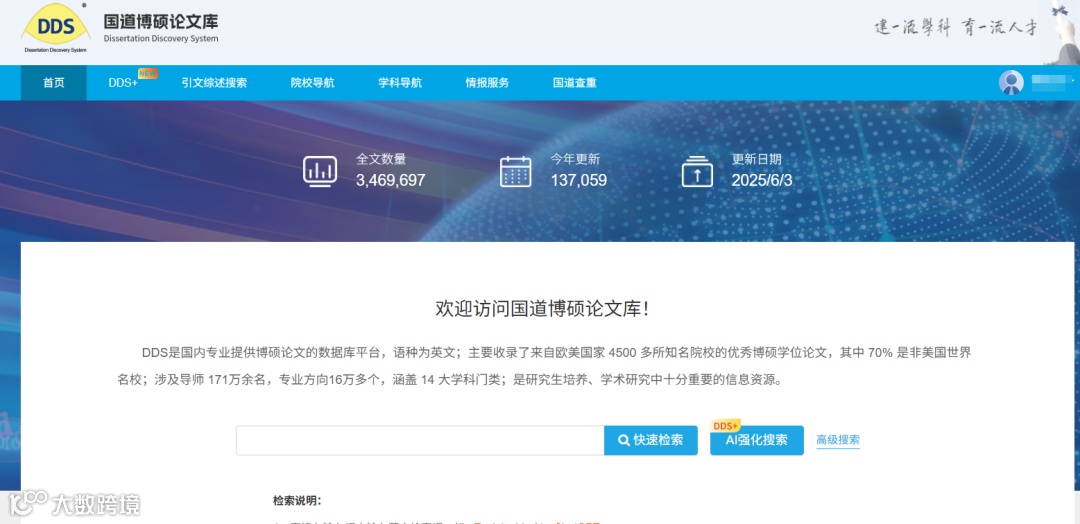The height and width of the screenshot is (524, 1080).
Task: Open the 首页 tab
Action: pyautogui.click(x=54, y=83)
